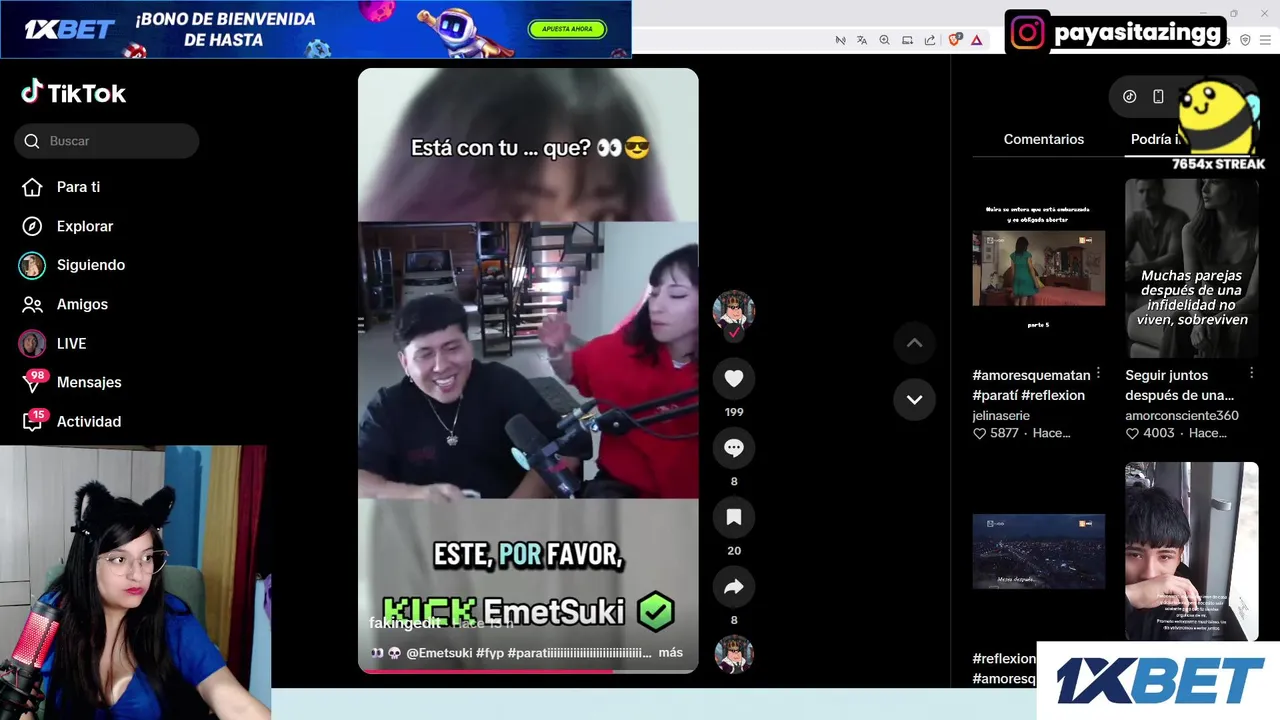
Task: Switch to the Comentarios tab
Action: [1043, 139]
